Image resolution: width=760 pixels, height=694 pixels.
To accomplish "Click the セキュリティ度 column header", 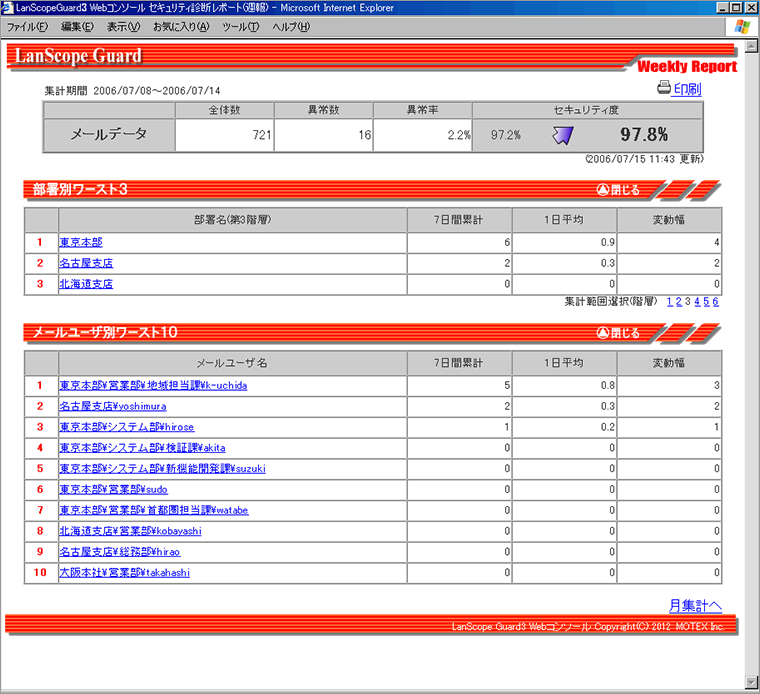I will [x=587, y=110].
